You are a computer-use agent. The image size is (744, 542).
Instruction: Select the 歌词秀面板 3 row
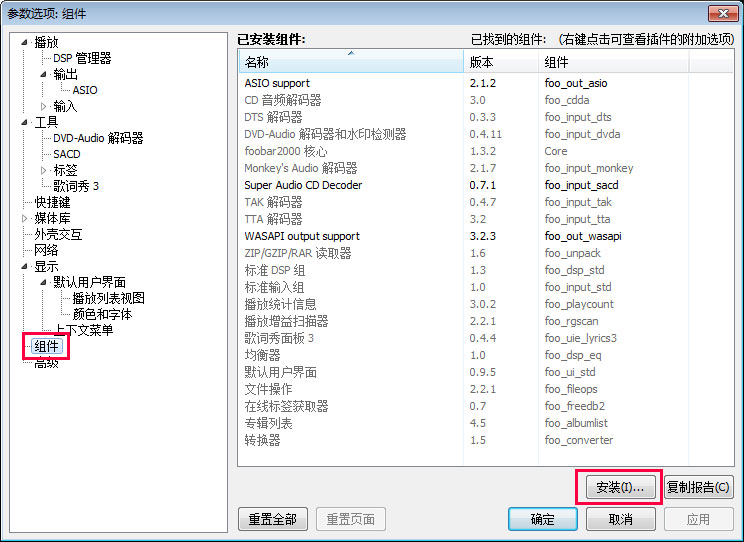click(486, 338)
